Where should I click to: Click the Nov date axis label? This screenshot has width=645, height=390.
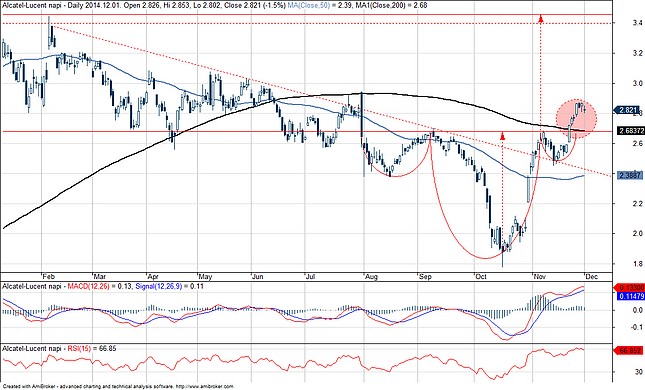[539, 276]
